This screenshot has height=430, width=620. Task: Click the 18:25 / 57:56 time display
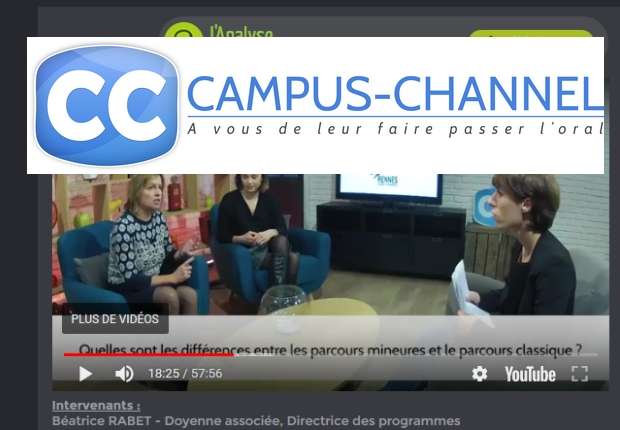[185, 374]
